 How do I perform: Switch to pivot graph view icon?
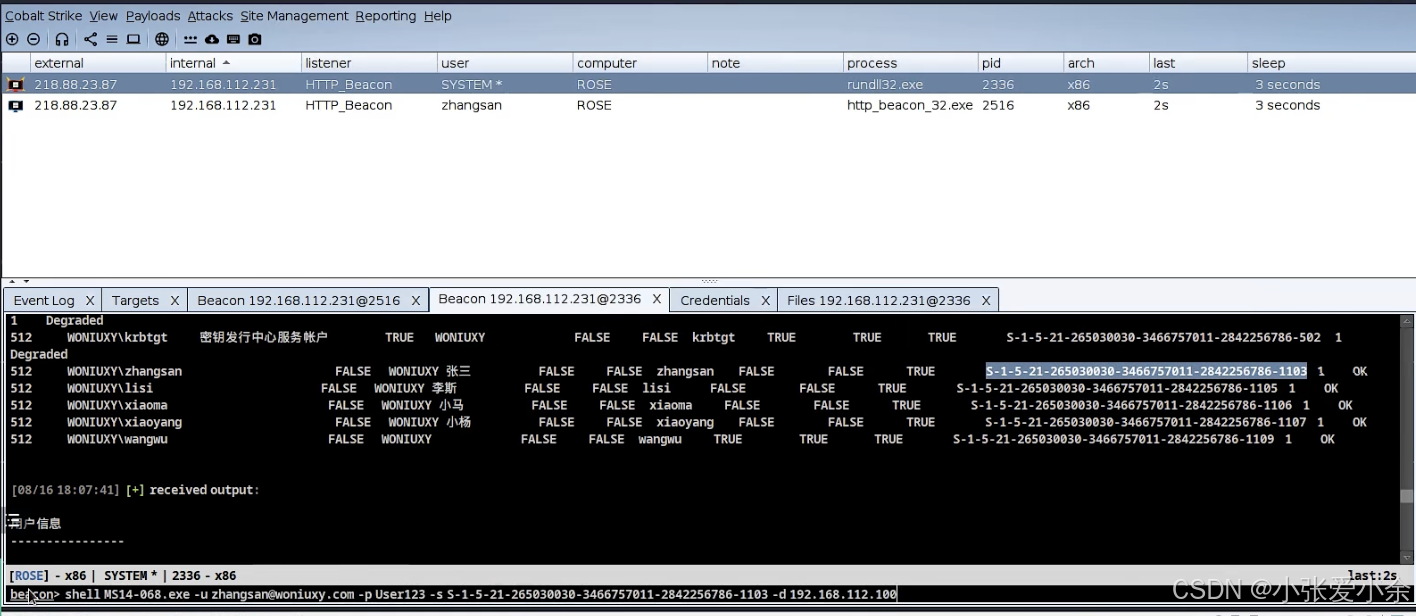click(x=90, y=39)
